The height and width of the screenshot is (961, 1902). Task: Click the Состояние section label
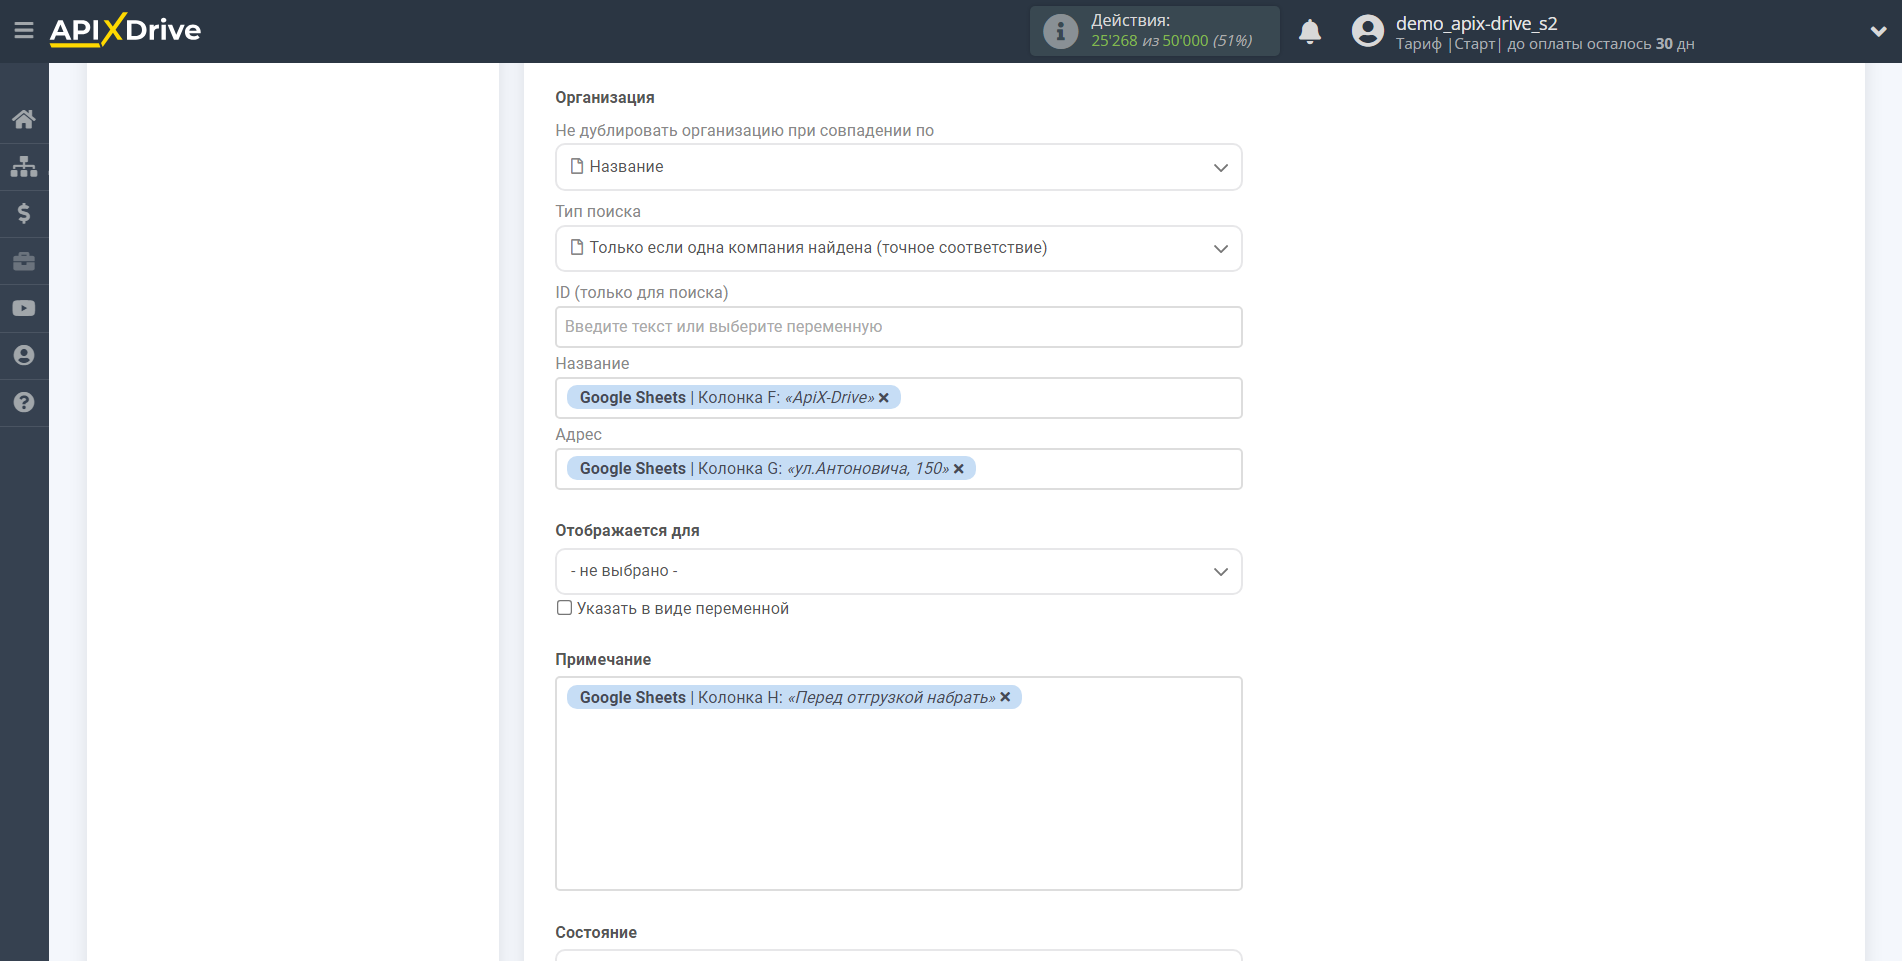click(x=596, y=932)
